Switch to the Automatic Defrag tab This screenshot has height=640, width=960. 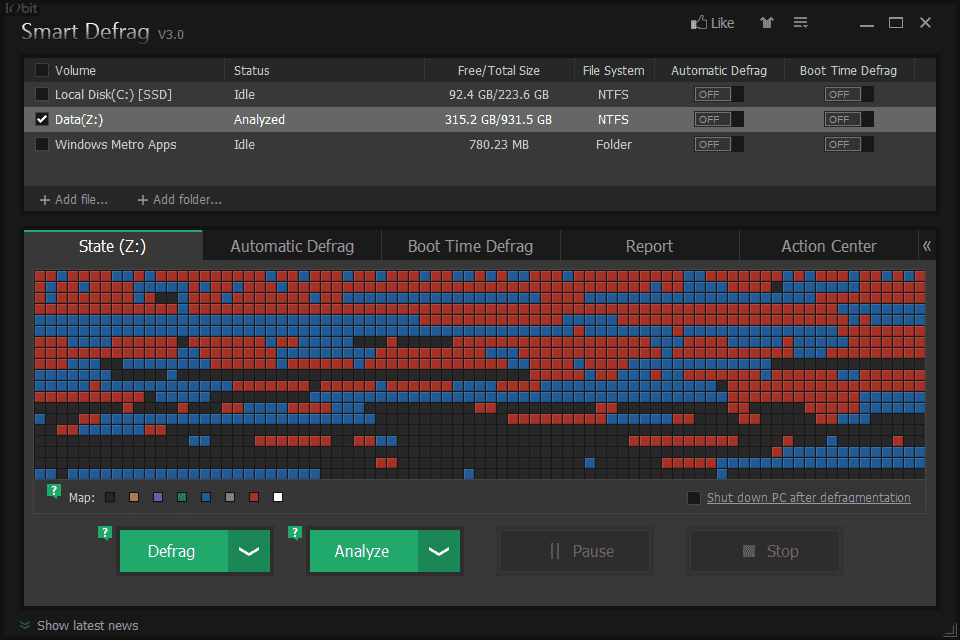[x=292, y=246]
